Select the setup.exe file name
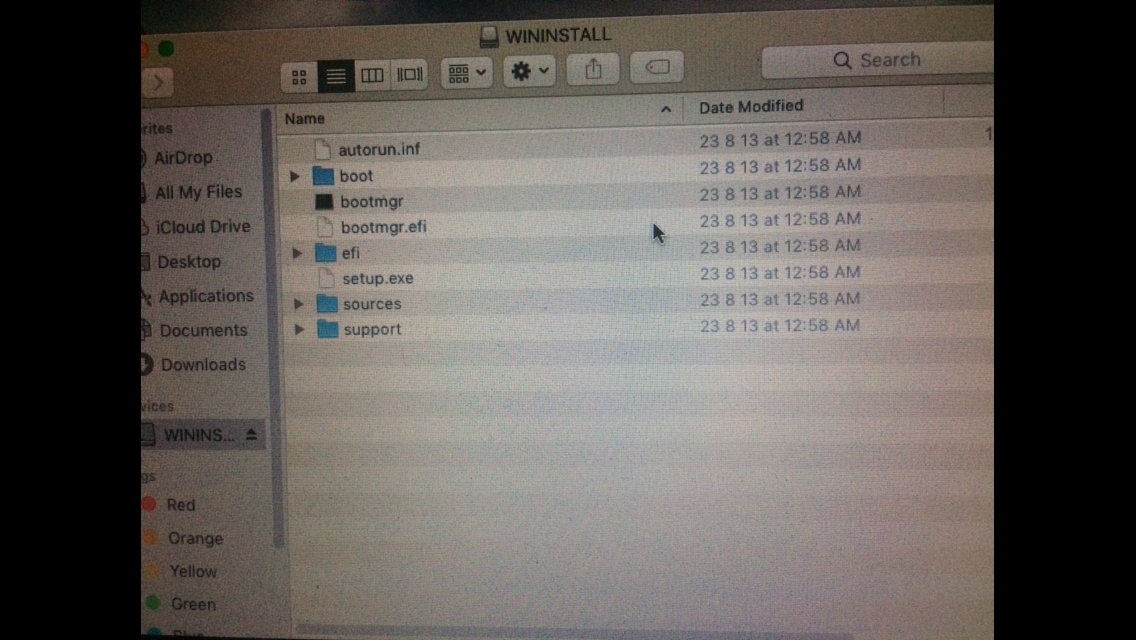1136x640 pixels. pos(377,278)
